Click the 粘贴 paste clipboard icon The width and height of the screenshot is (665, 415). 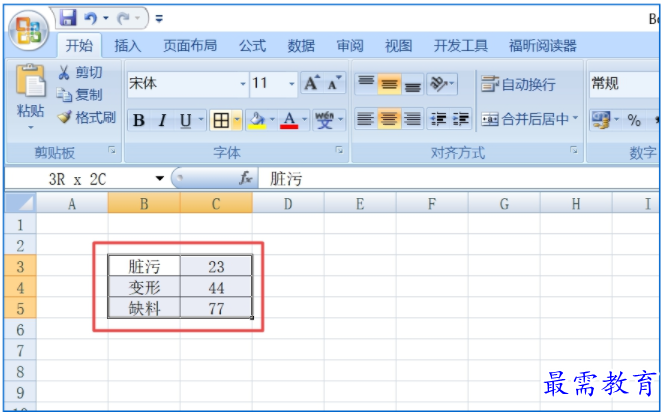point(30,81)
